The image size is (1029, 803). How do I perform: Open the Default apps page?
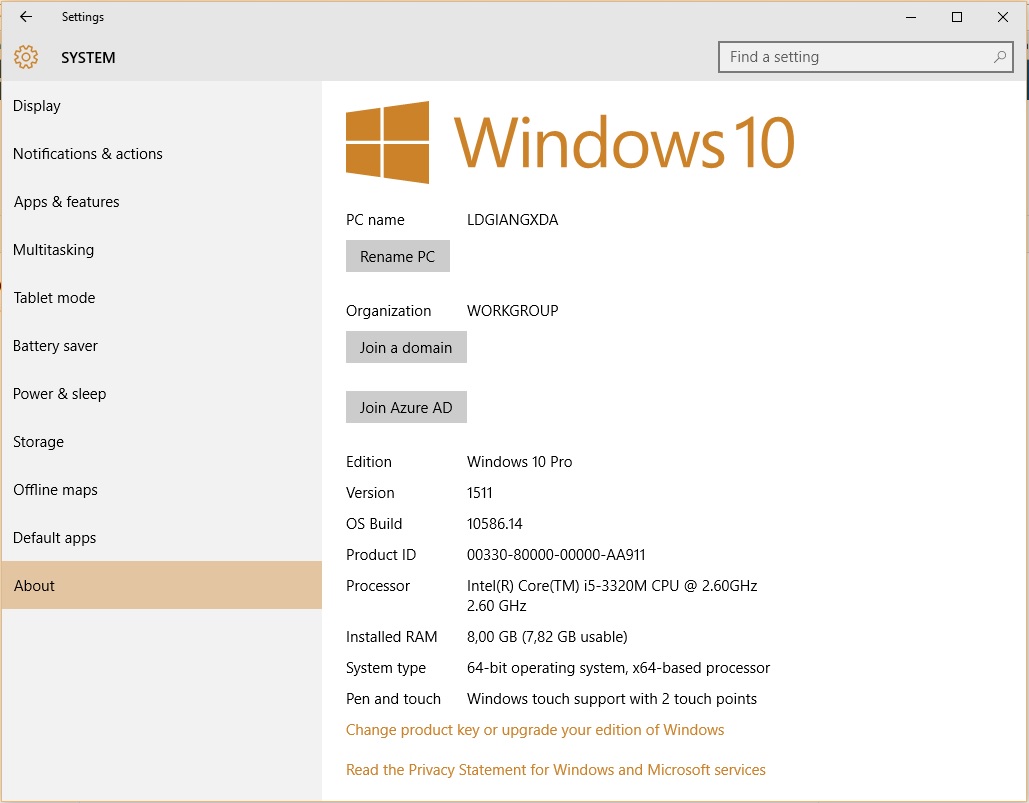(x=57, y=537)
